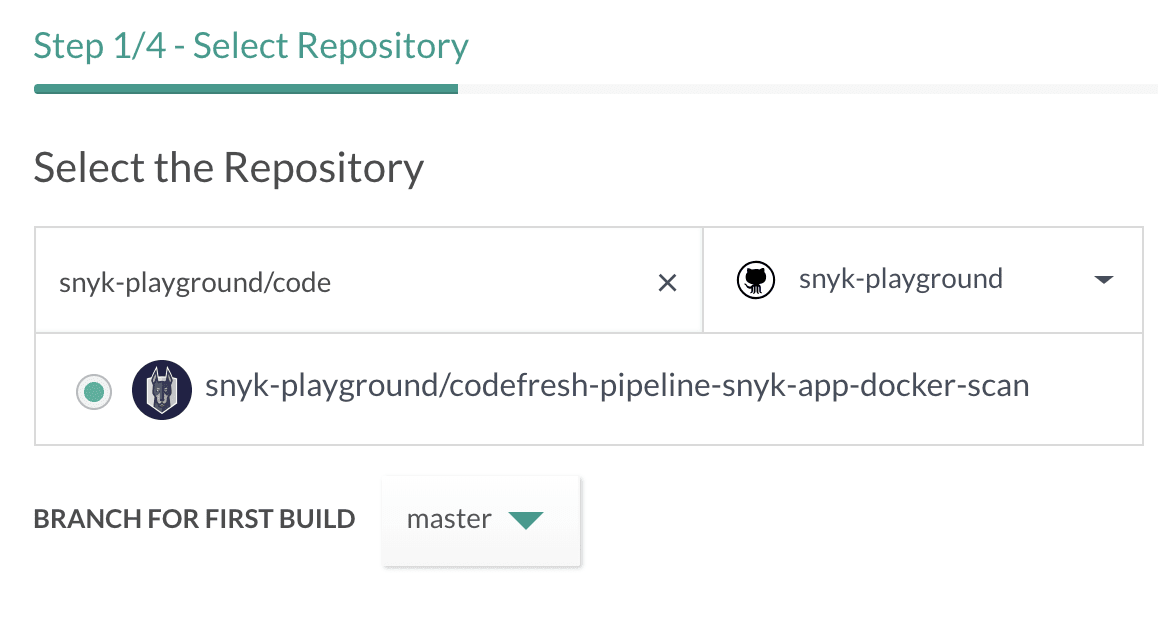
Task: Expand organization list via caret arrow
Action: click(x=1103, y=279)
